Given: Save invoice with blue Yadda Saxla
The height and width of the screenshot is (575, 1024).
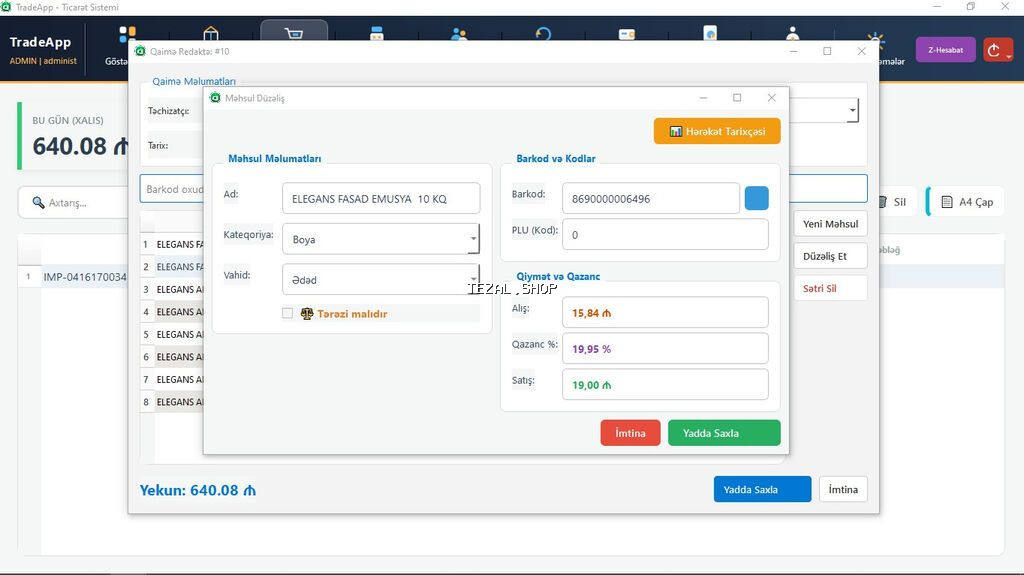Looking at the screenshot, I should 762,489.
